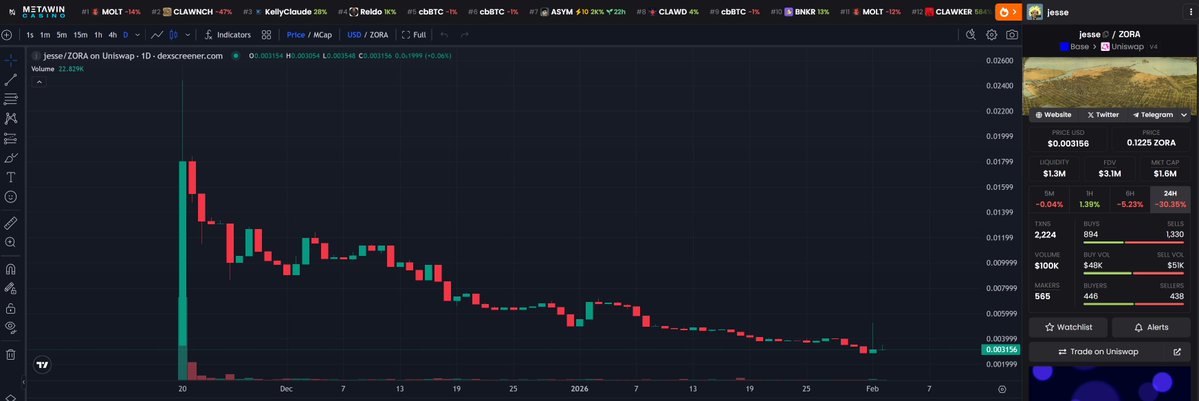Open quick search icon in chart toolbar
Viewport: 1199px width, 401px height.
971,34
